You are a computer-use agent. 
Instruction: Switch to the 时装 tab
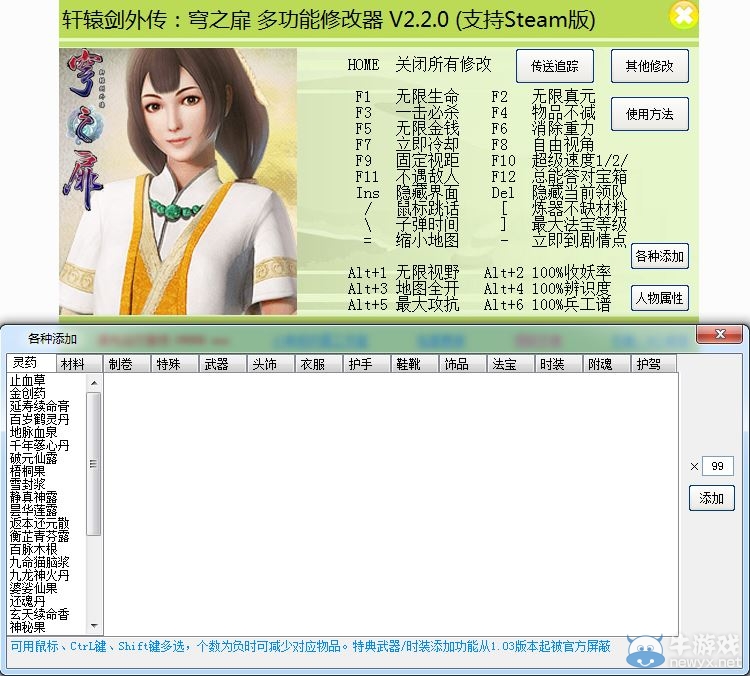pos(558,364)
